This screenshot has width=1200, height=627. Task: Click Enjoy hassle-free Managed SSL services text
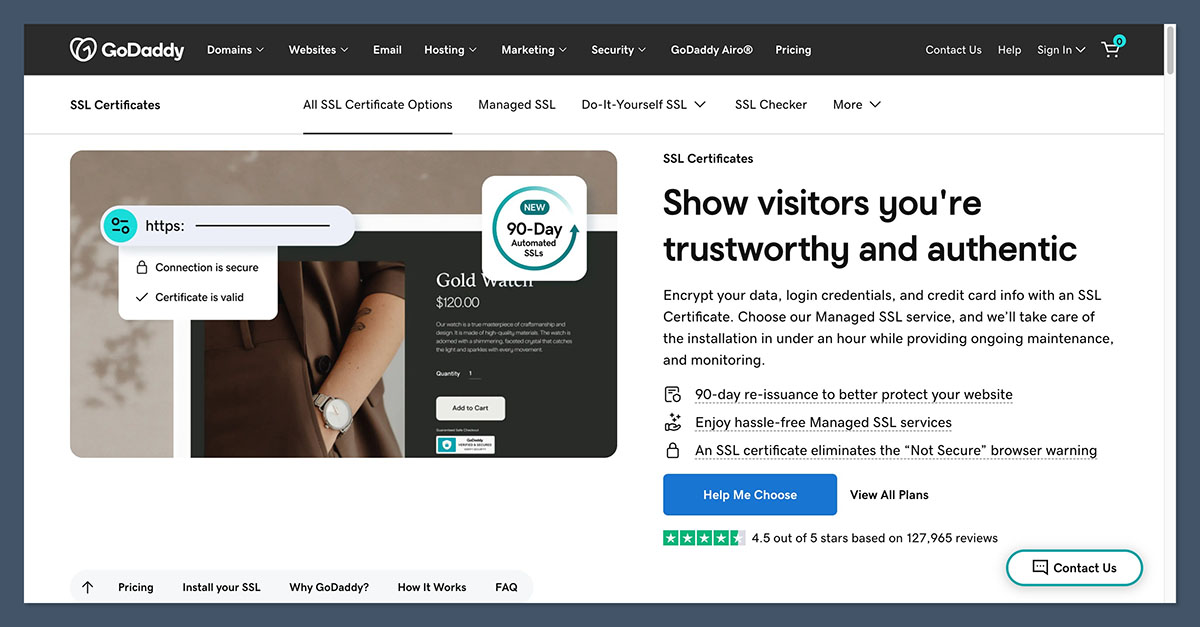click(x=823, y=422)
